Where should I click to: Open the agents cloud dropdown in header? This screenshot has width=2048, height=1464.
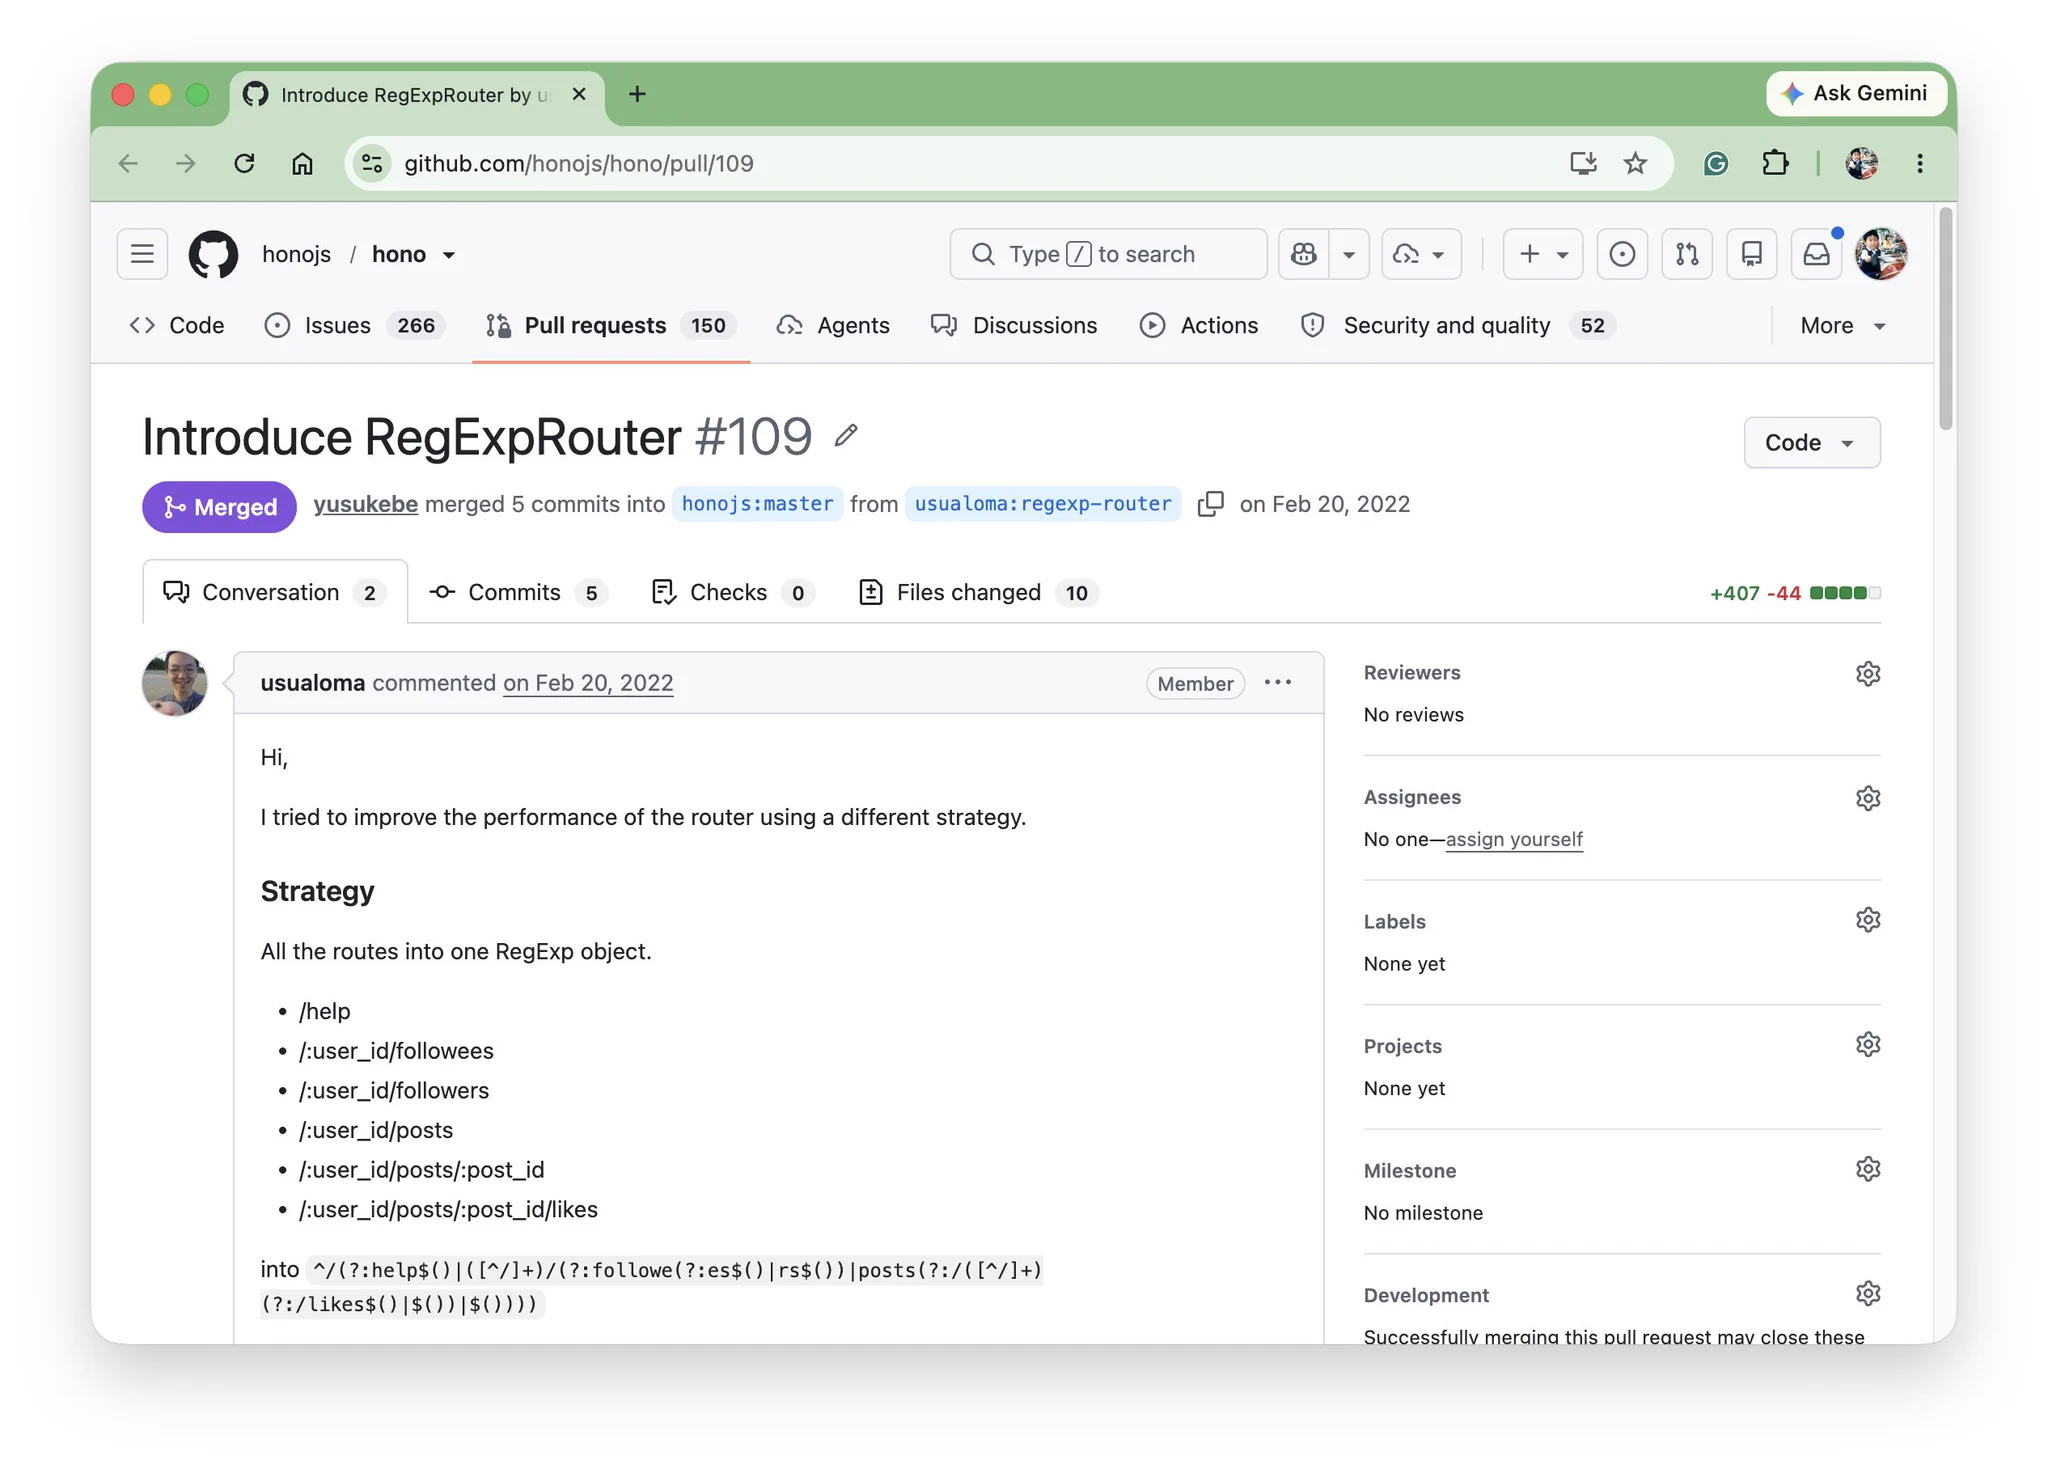pyautogui.click(x=1421, y=254)
